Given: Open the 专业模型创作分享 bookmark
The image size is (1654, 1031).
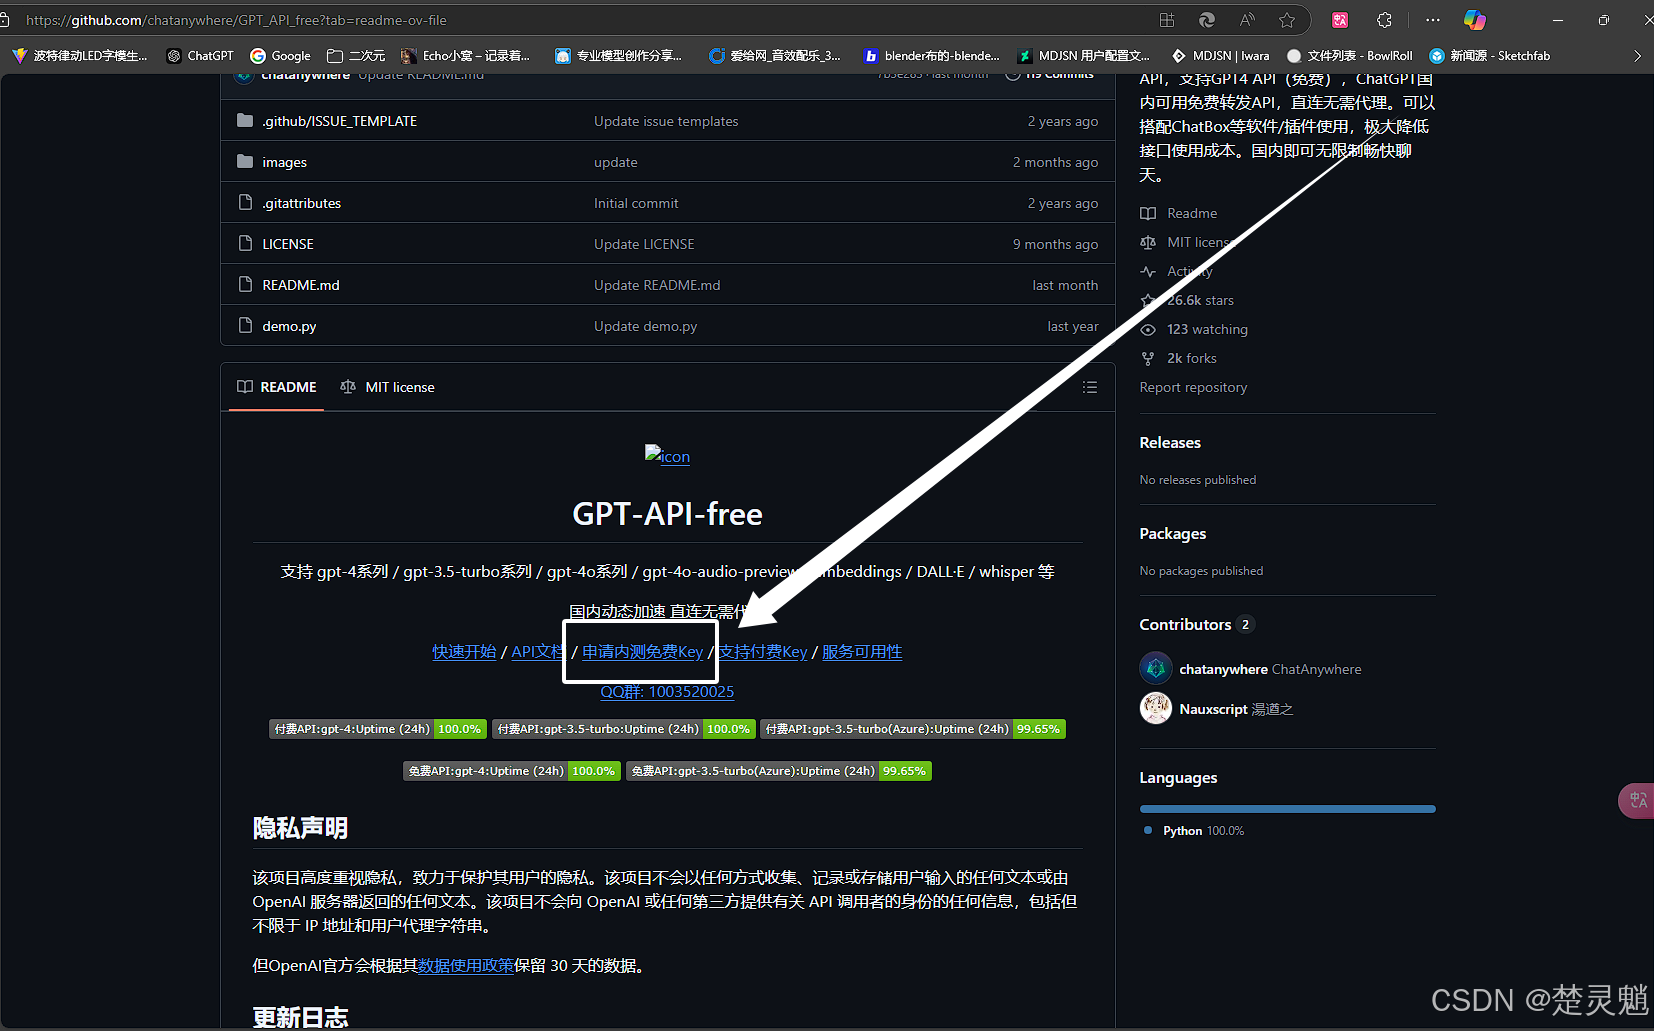Looking at the screenshot, I should (x=619, y=56).
